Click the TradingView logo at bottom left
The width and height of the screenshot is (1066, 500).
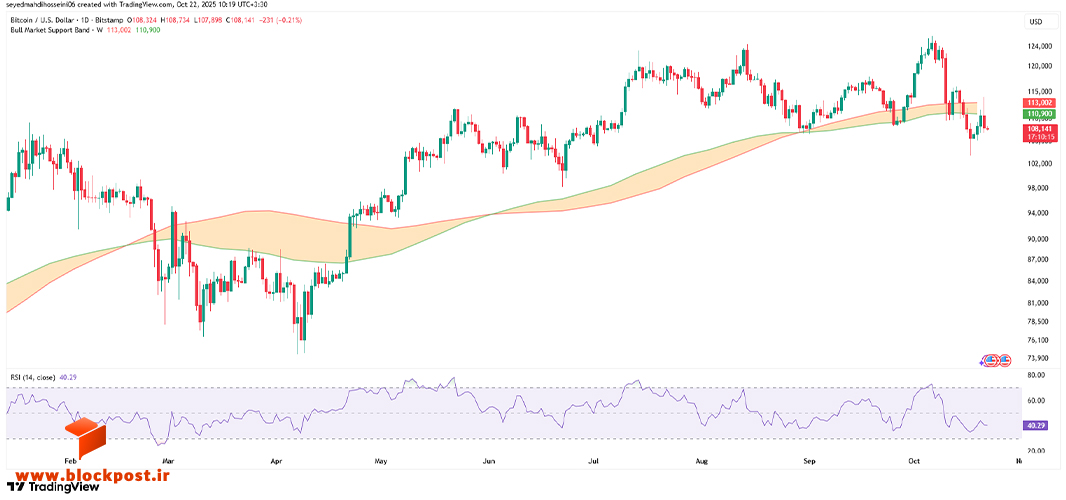point(52,487)
